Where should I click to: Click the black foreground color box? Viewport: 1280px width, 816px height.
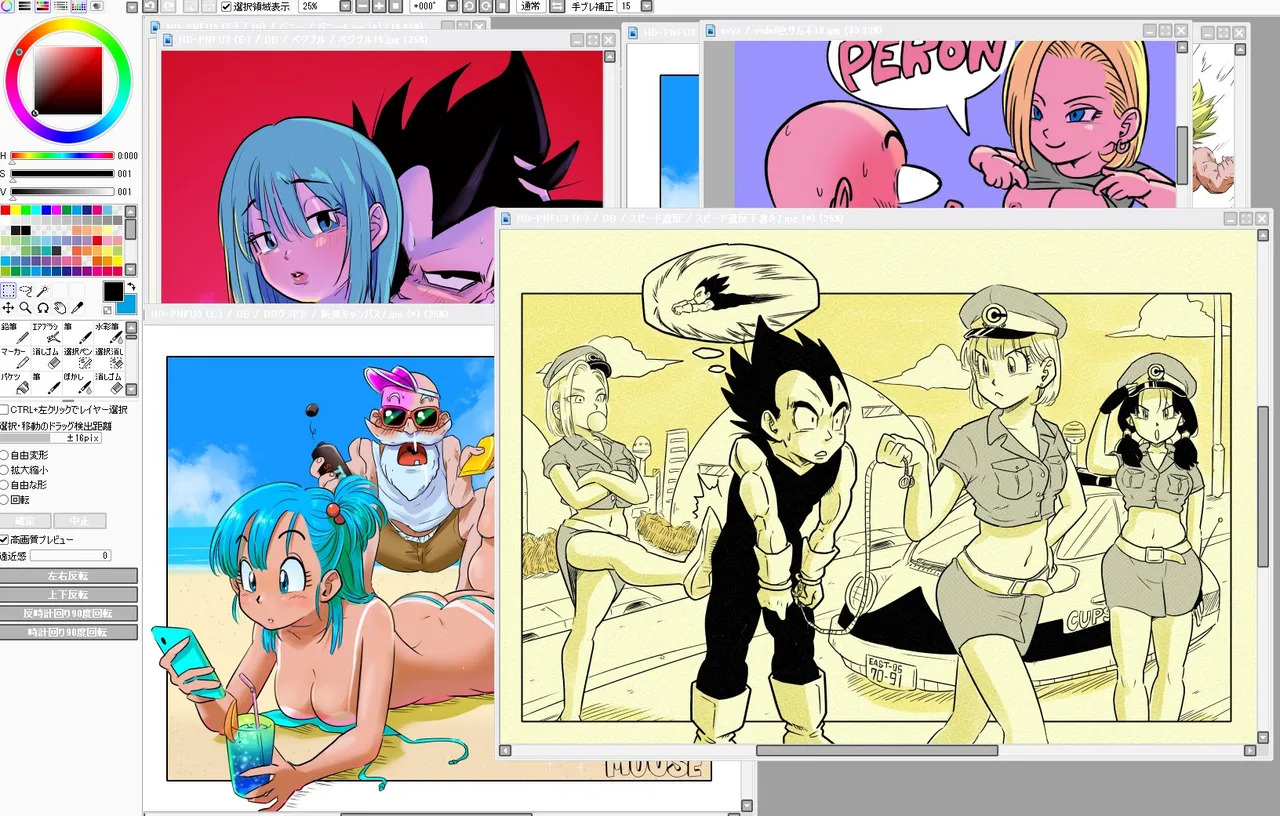[113, 291]
